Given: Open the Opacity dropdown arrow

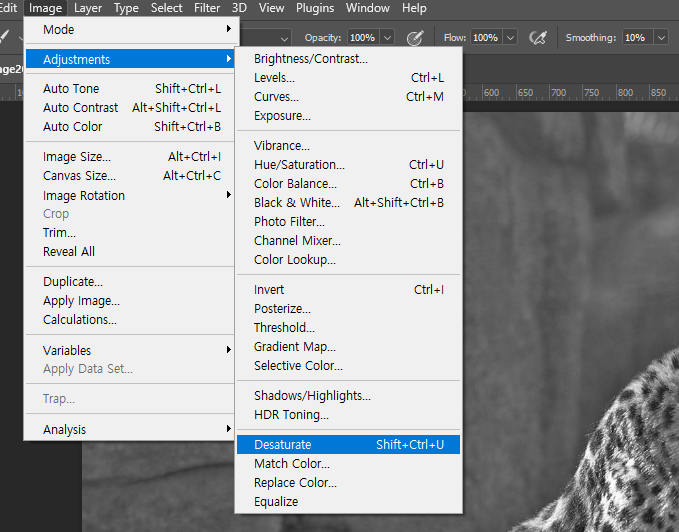Looking at the screenshot, I should 387,38.
